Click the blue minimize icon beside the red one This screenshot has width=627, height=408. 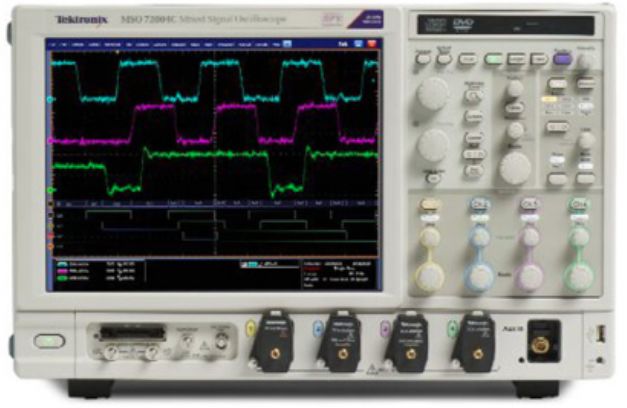click(x=358, y=44)
